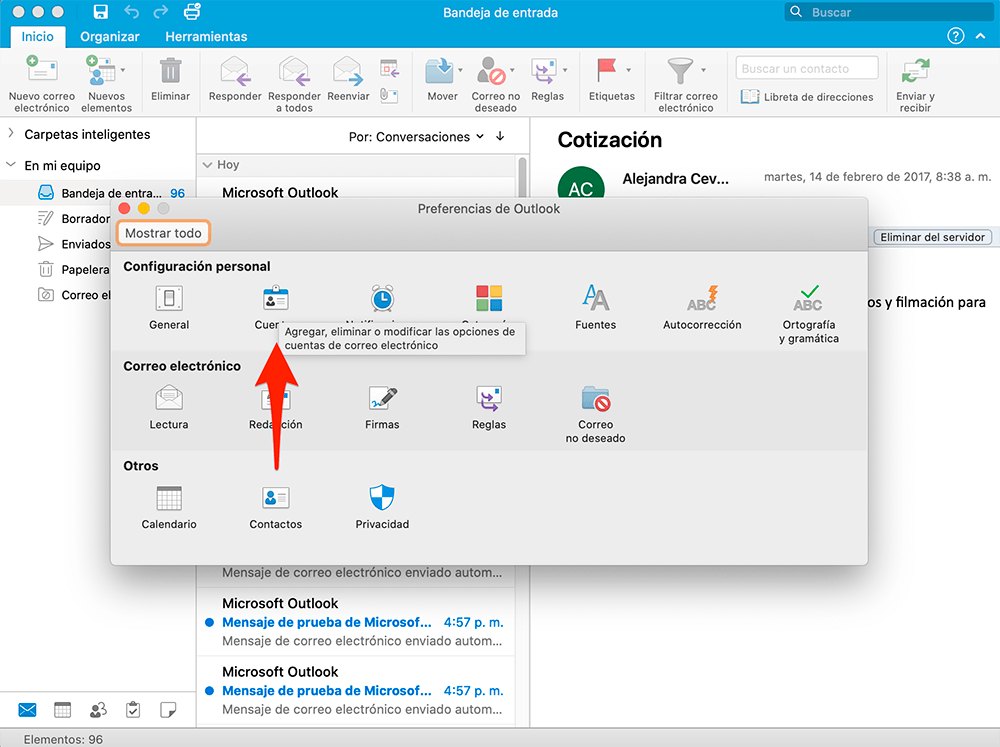Image resolution: width=1000 pixels, height=747 pixels.
Task: Collapse En mi equipo folder group
Action: 11,165
